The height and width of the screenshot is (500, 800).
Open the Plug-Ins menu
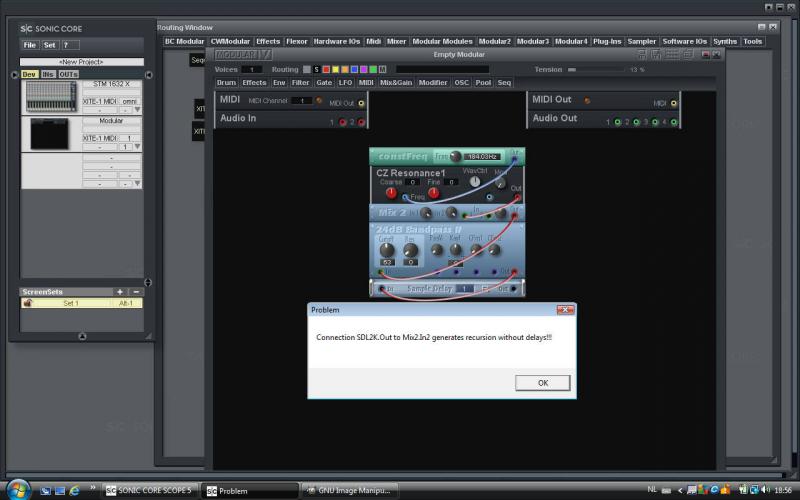(x=607, y=41)
